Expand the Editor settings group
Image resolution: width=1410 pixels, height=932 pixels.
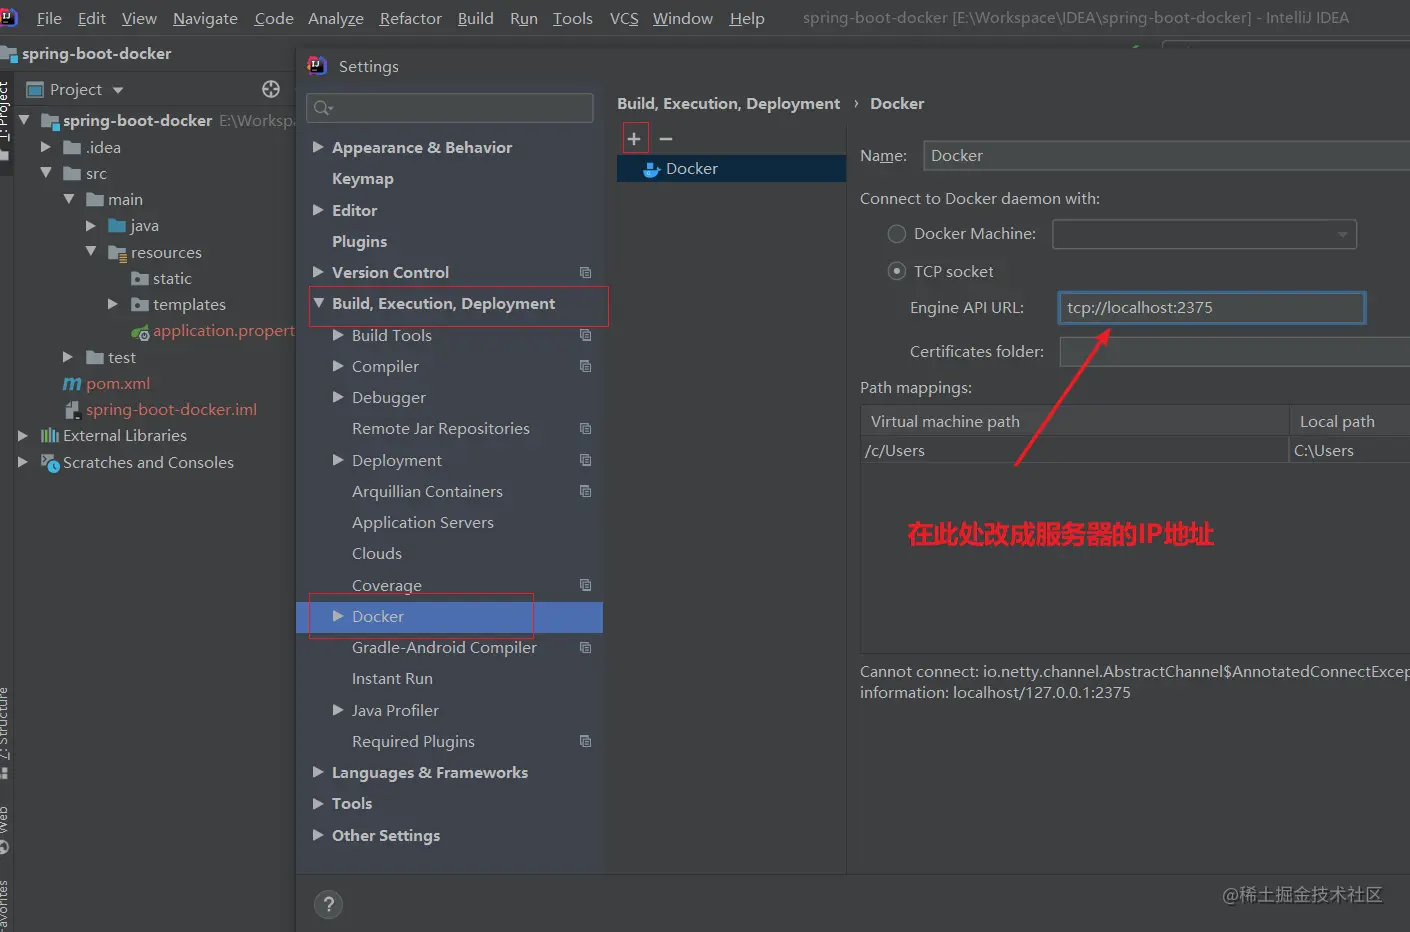tap(318, 210)
